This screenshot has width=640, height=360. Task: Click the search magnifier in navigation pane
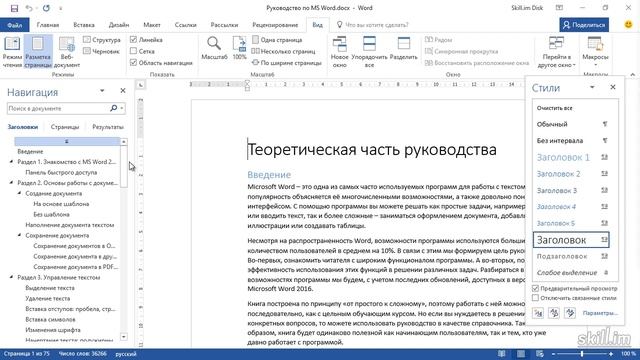click(x=113, y=108)
